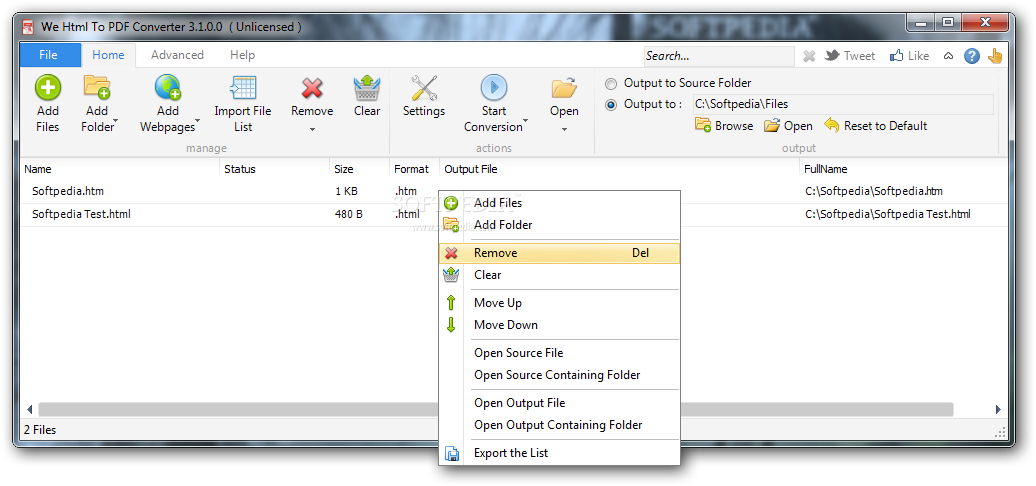Image resolution: width=1036 pixels, height=486 pixels.
Task: Click the Add Webpages globe icon
Action: 168,87
